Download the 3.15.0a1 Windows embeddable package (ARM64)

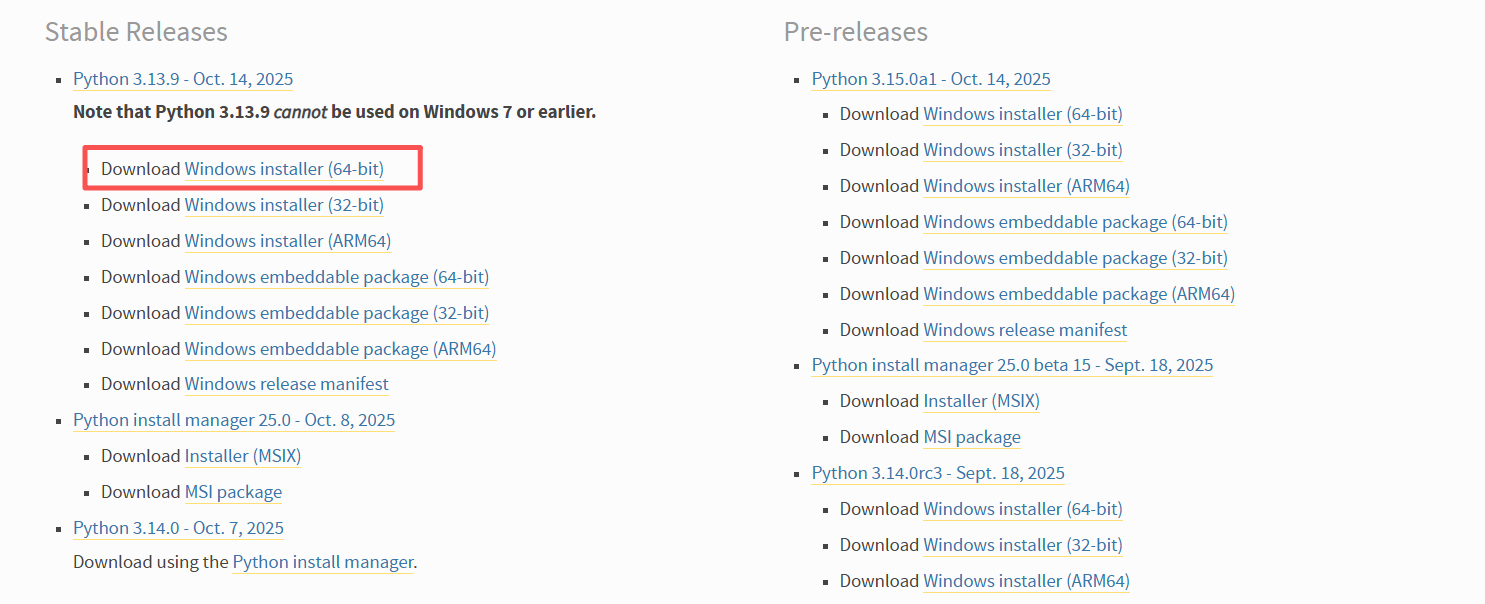coord(1078,294)
